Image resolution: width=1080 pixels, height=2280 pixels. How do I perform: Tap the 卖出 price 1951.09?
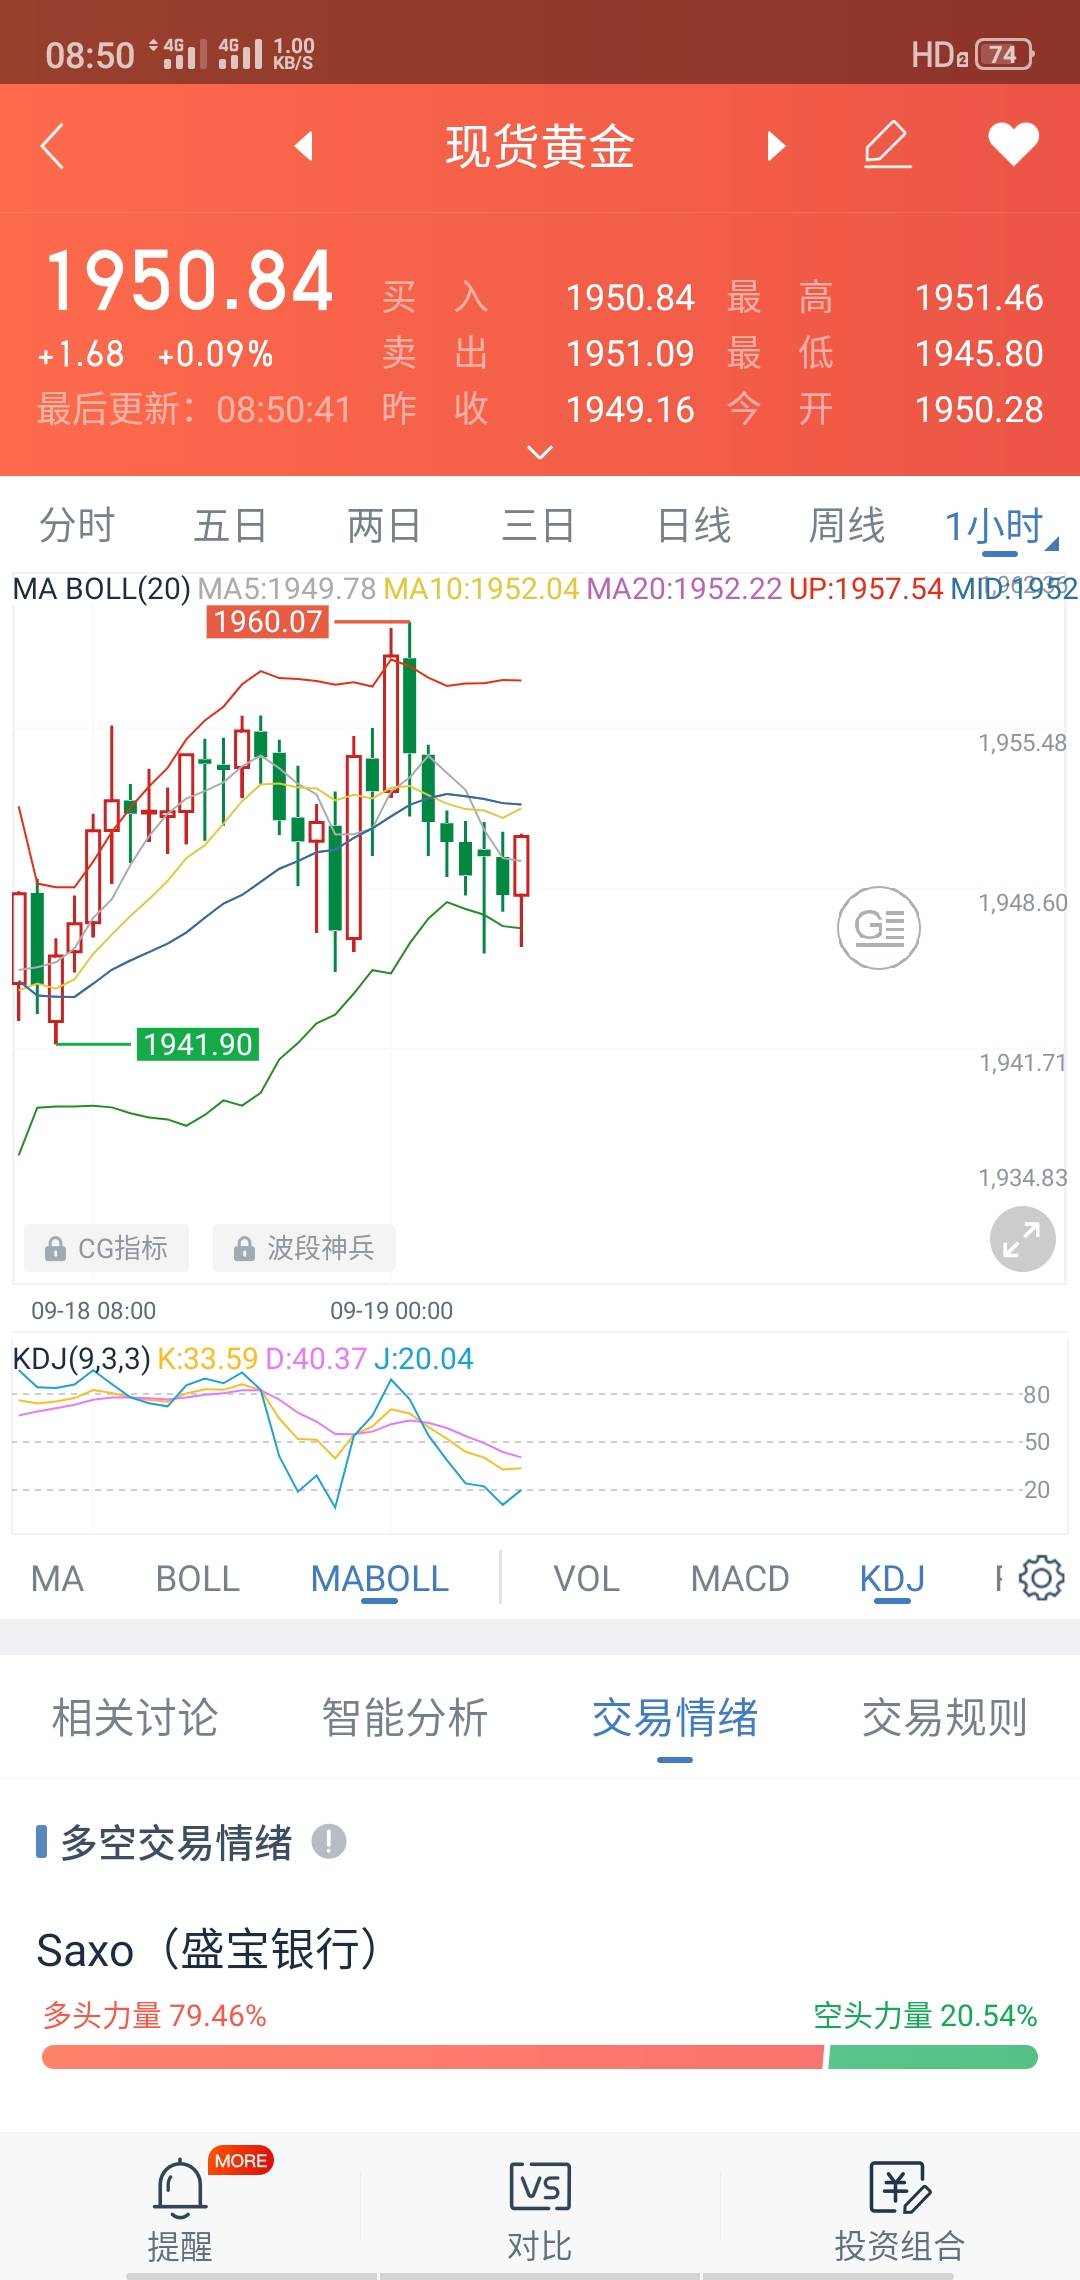(630, 353)
